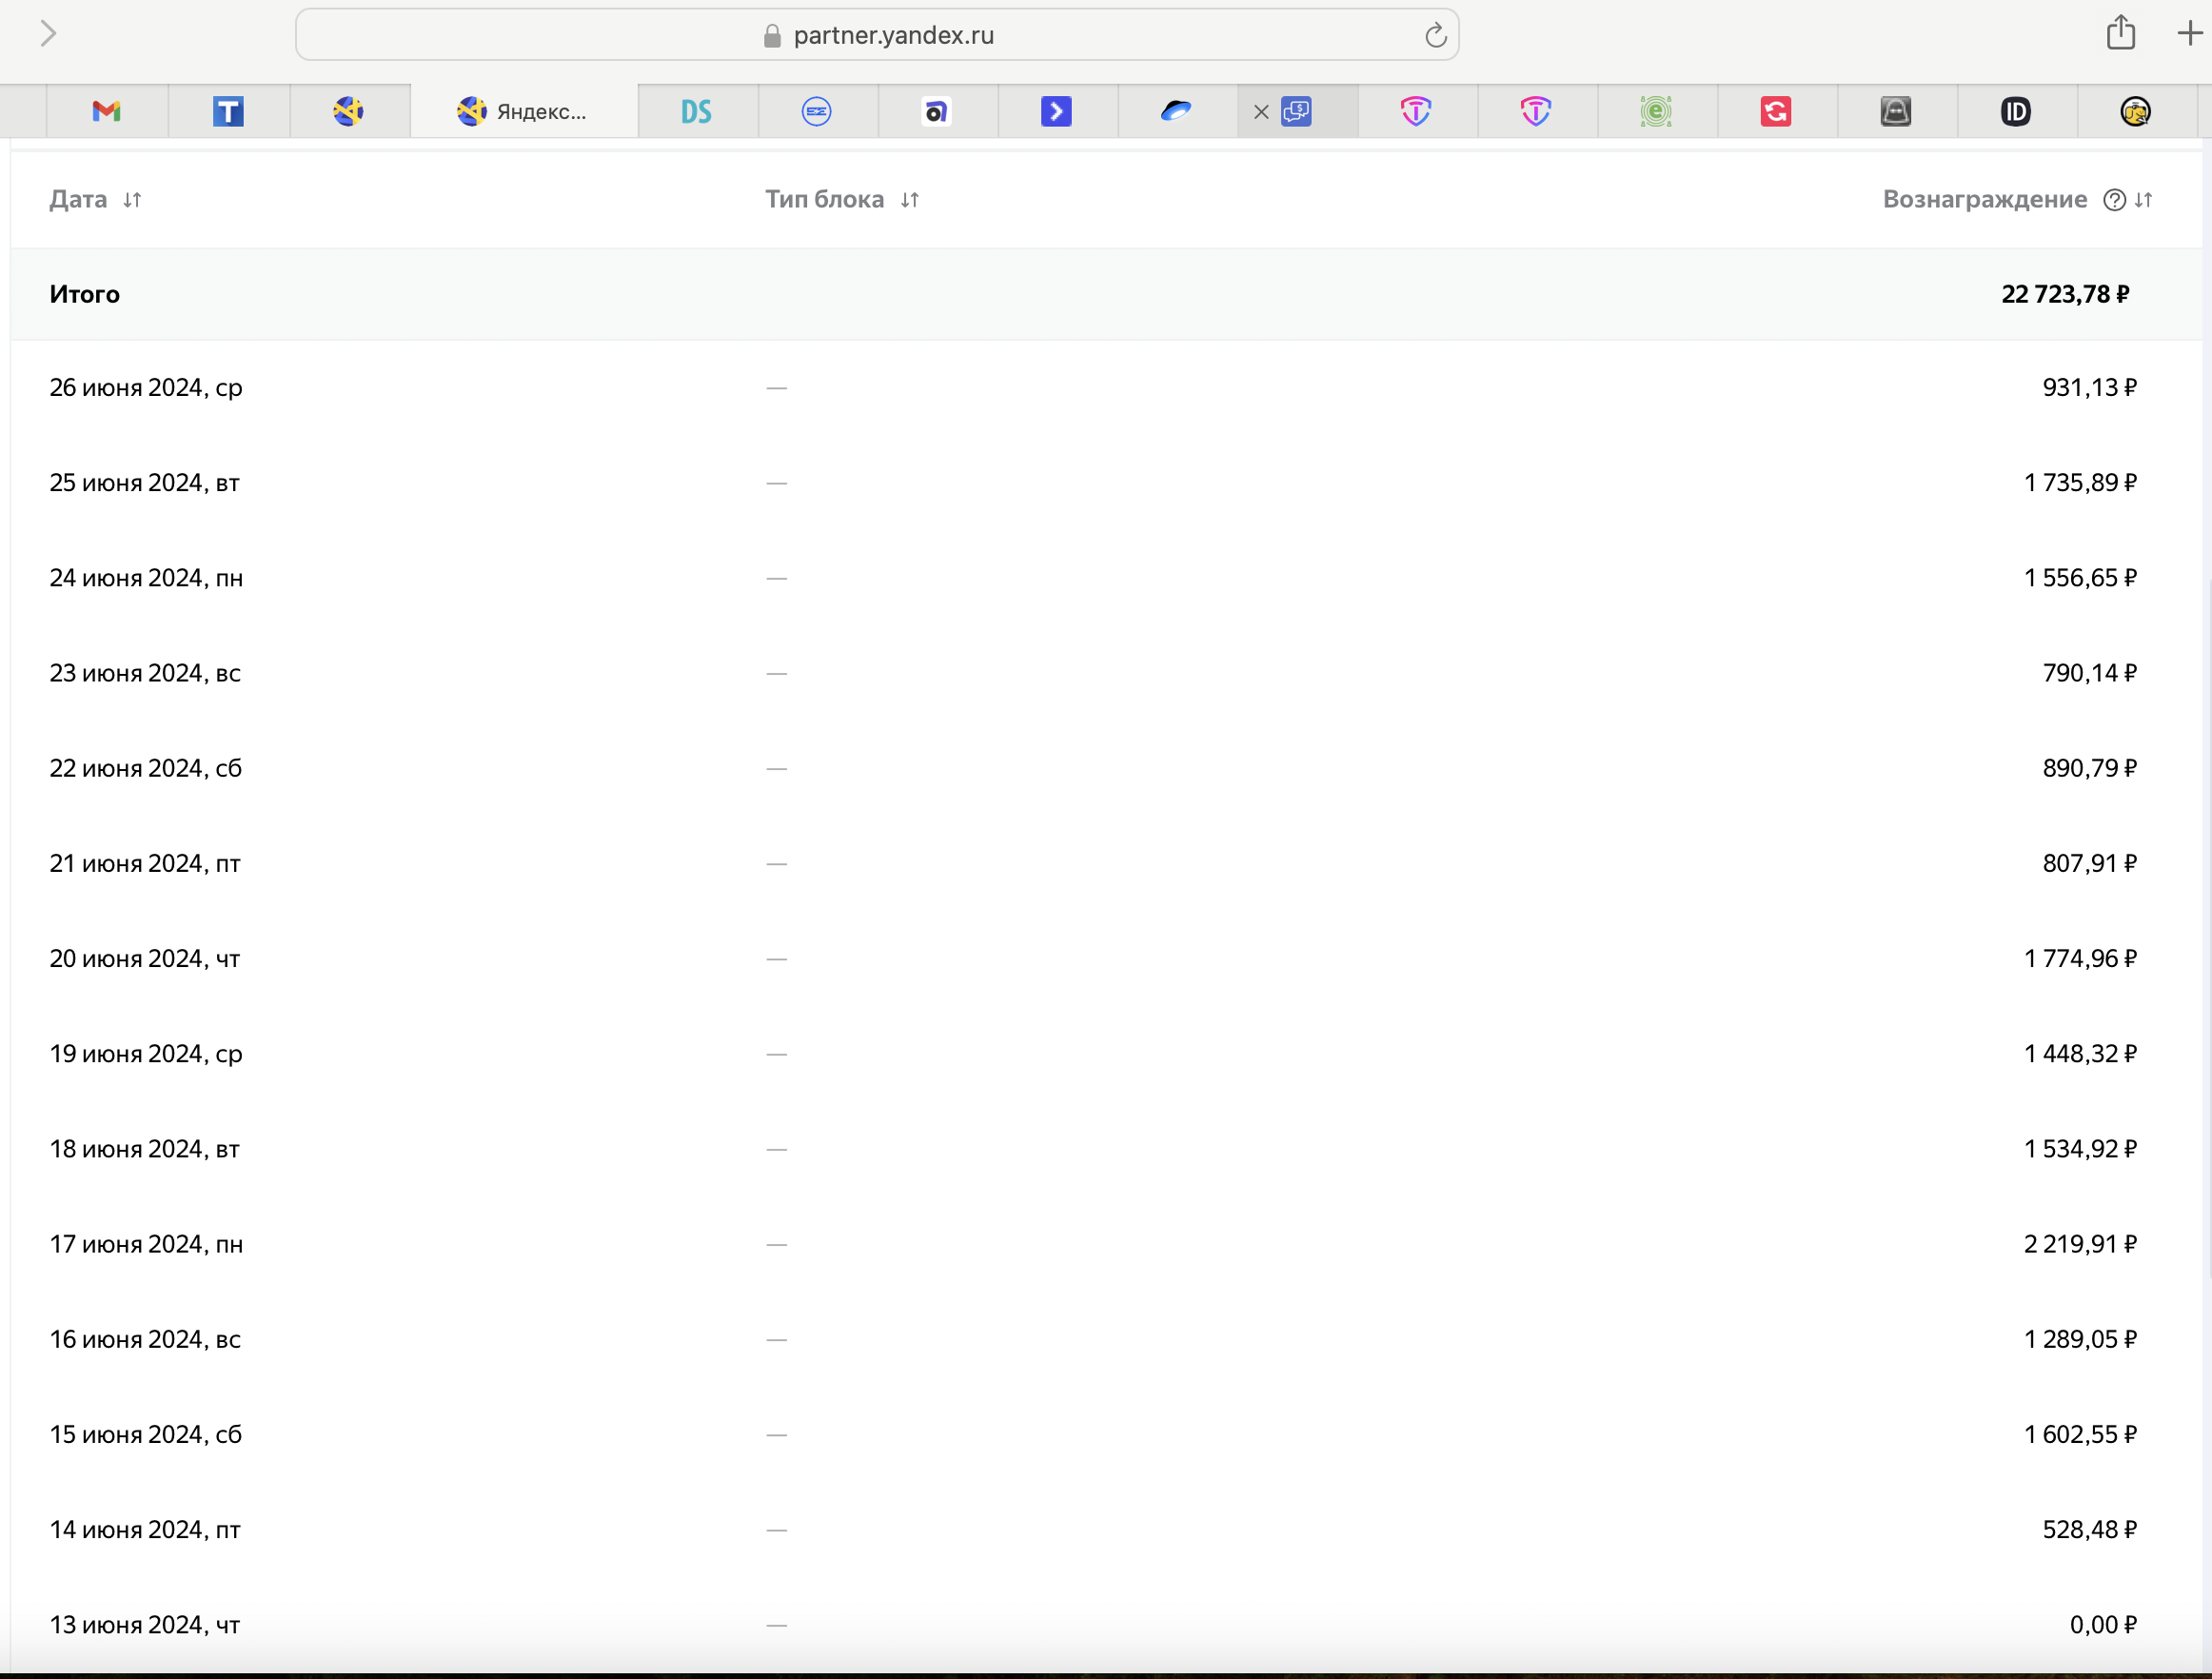The height and width of the screenshot is (1679, 2212).
Task: Click the forward navigation arrow
Action: pyautogui.click(x=48, y=34)
